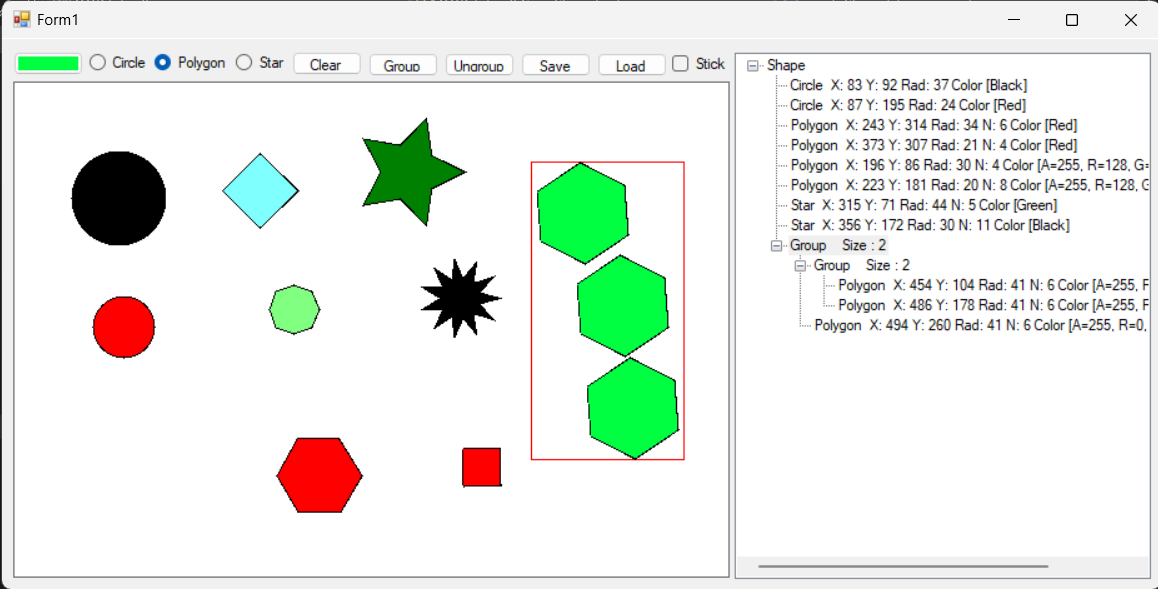Select the Circle shape radio button

pyautogui.click(x=97, y=62)
